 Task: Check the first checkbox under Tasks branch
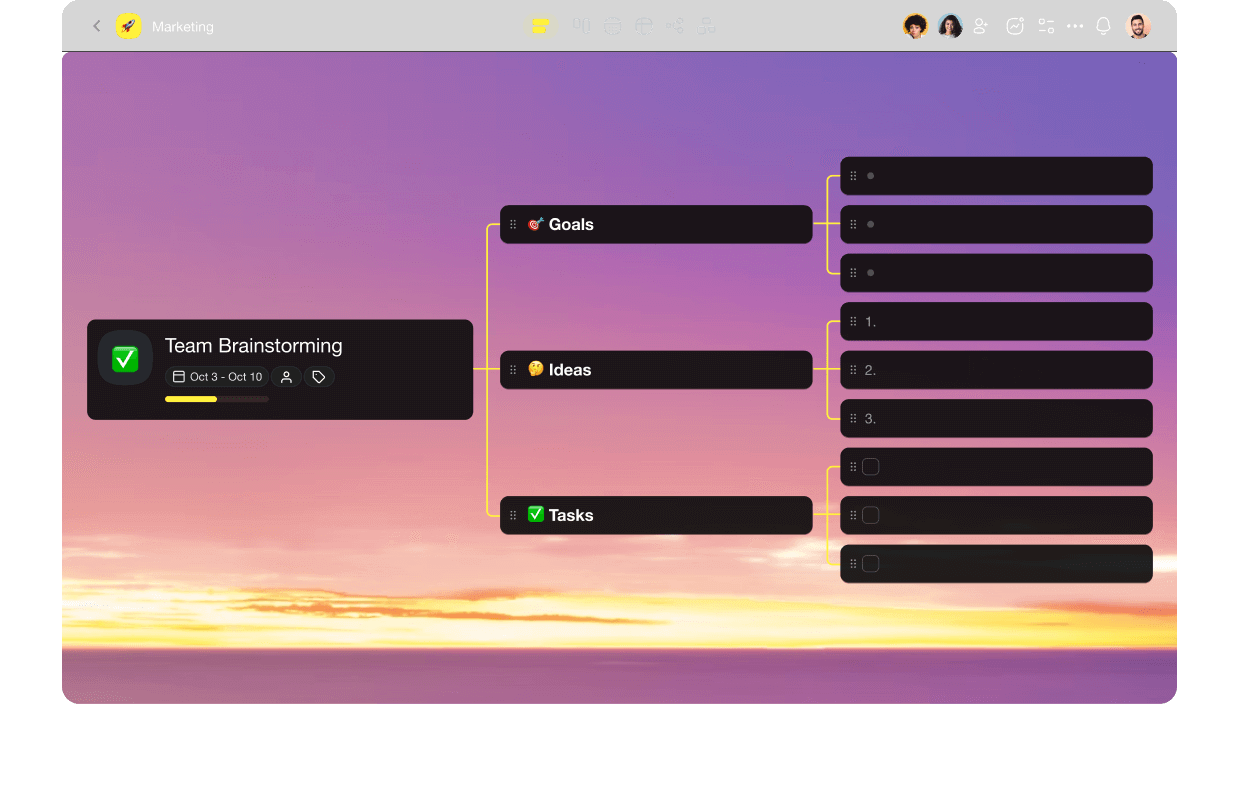[871, 466]
